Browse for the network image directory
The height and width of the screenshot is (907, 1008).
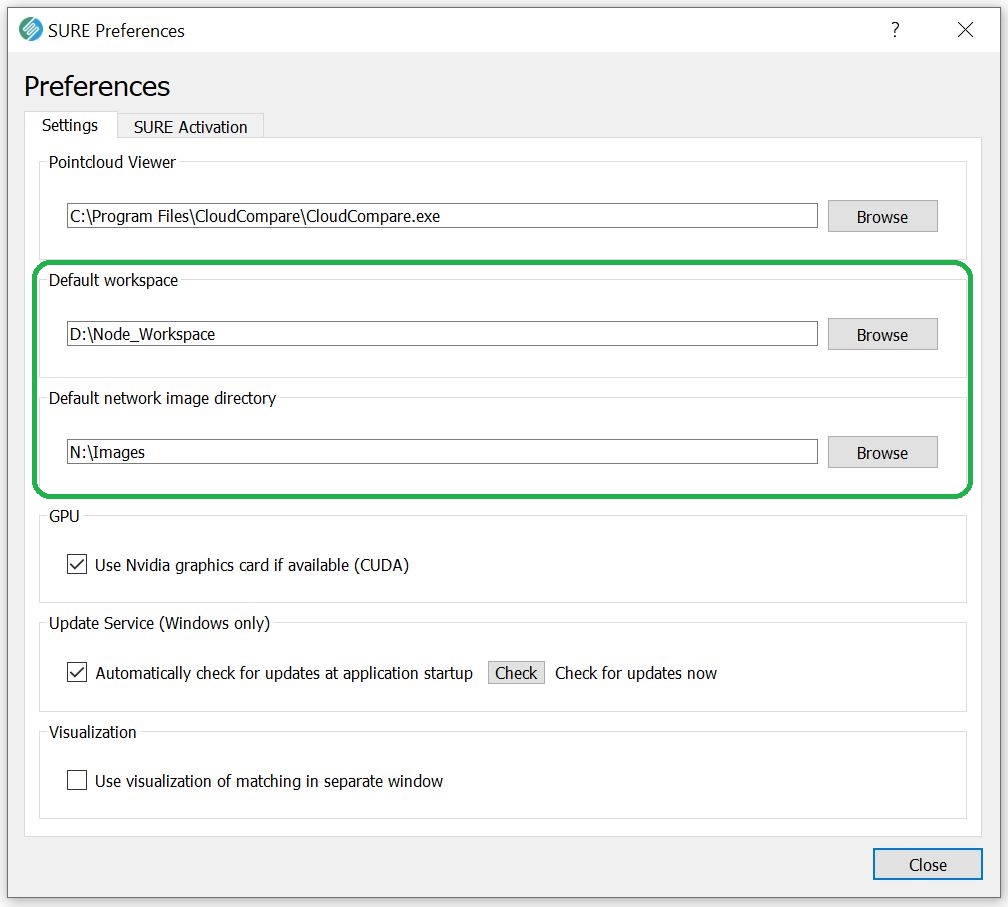882,453
